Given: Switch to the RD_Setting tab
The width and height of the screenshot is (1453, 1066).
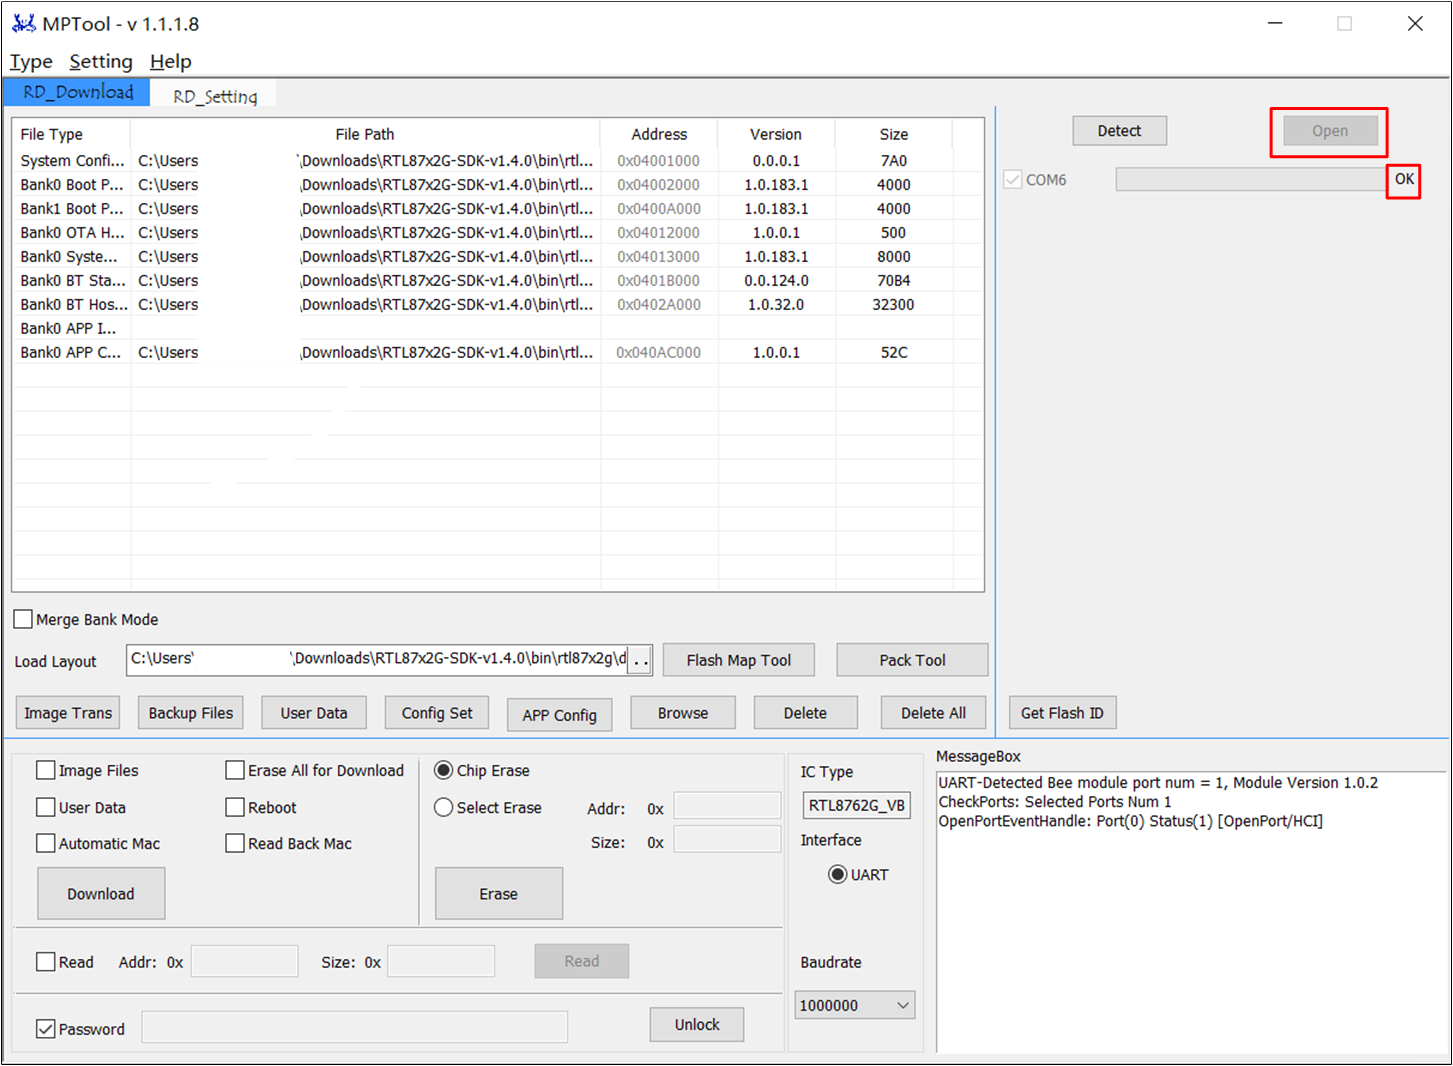Looking at the screenshot, I should (215, 96).
